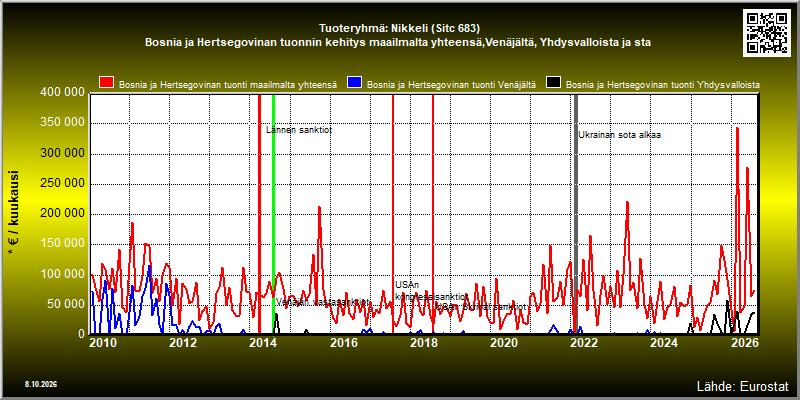Click the x-axis year '2018'
This screenshot has width=800, height=400.
423,342
